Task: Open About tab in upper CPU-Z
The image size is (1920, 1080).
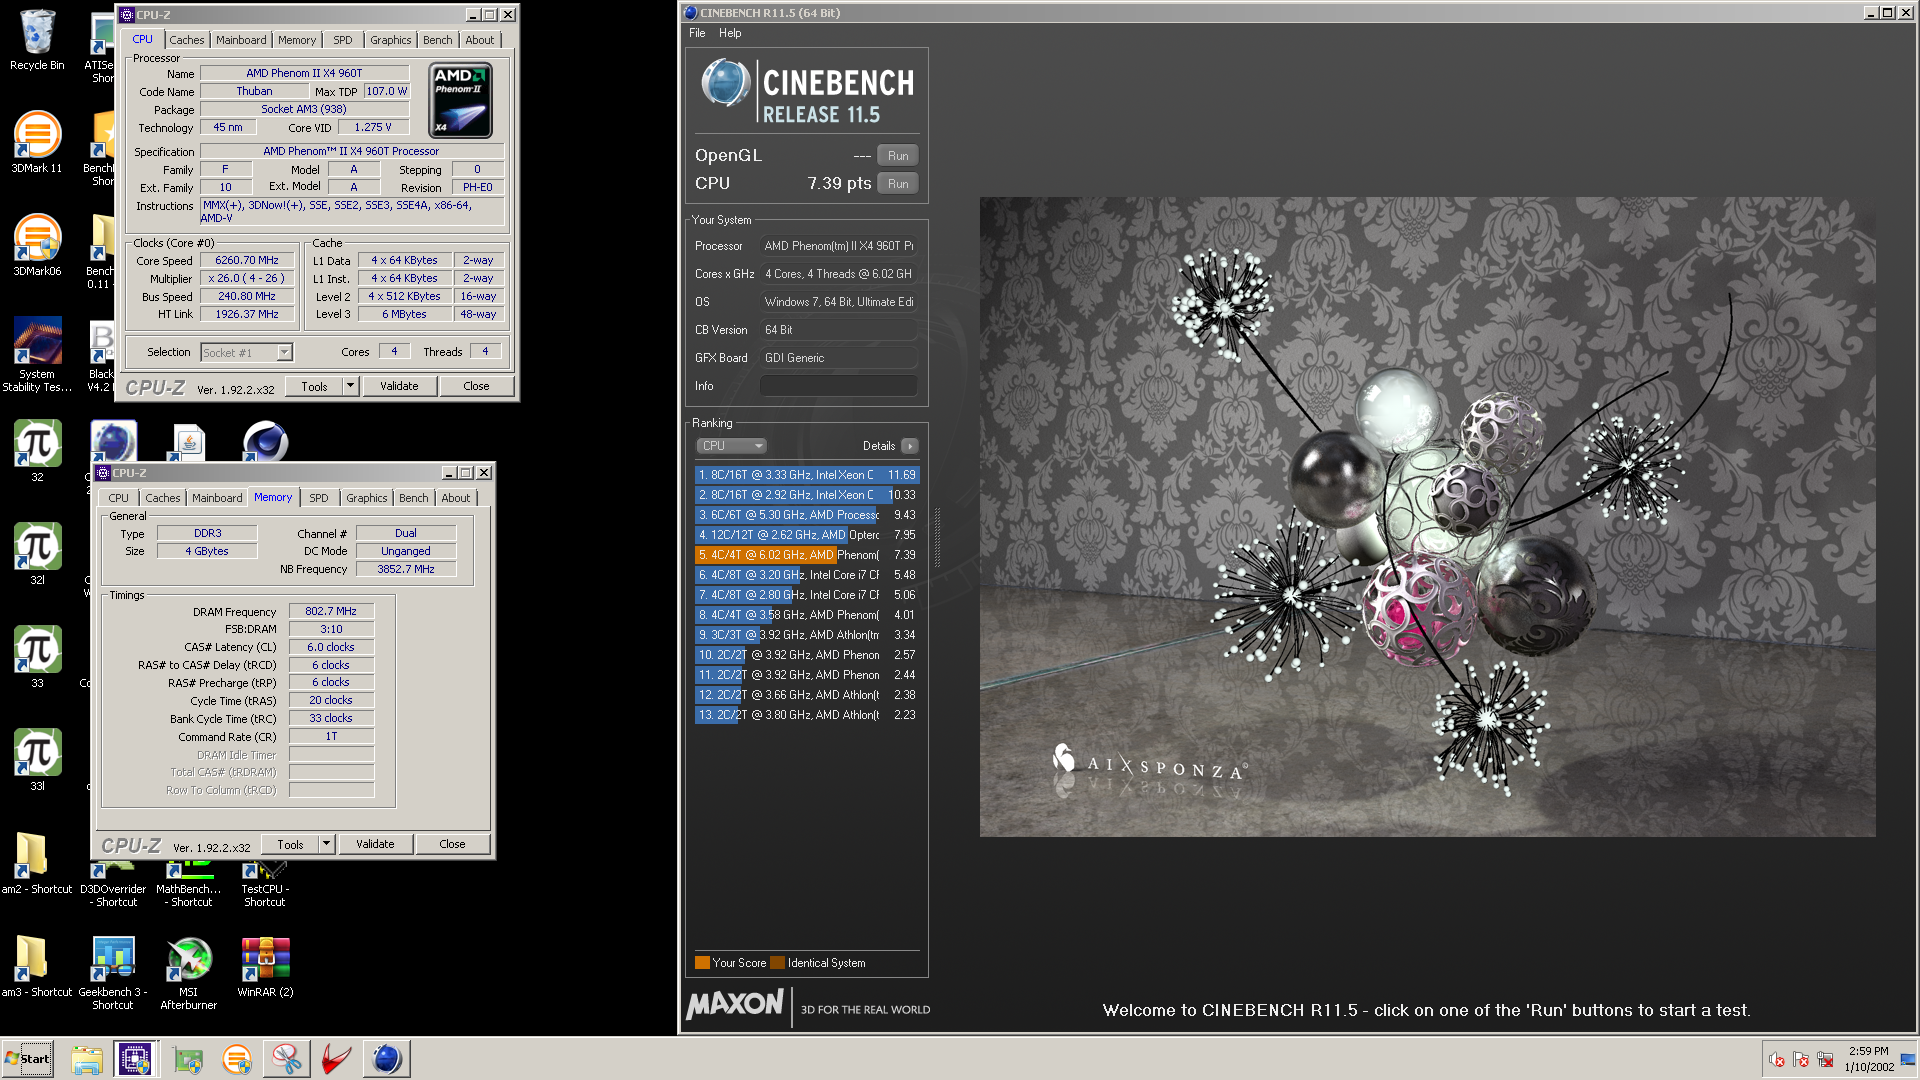Action: (x=479, y=40)
